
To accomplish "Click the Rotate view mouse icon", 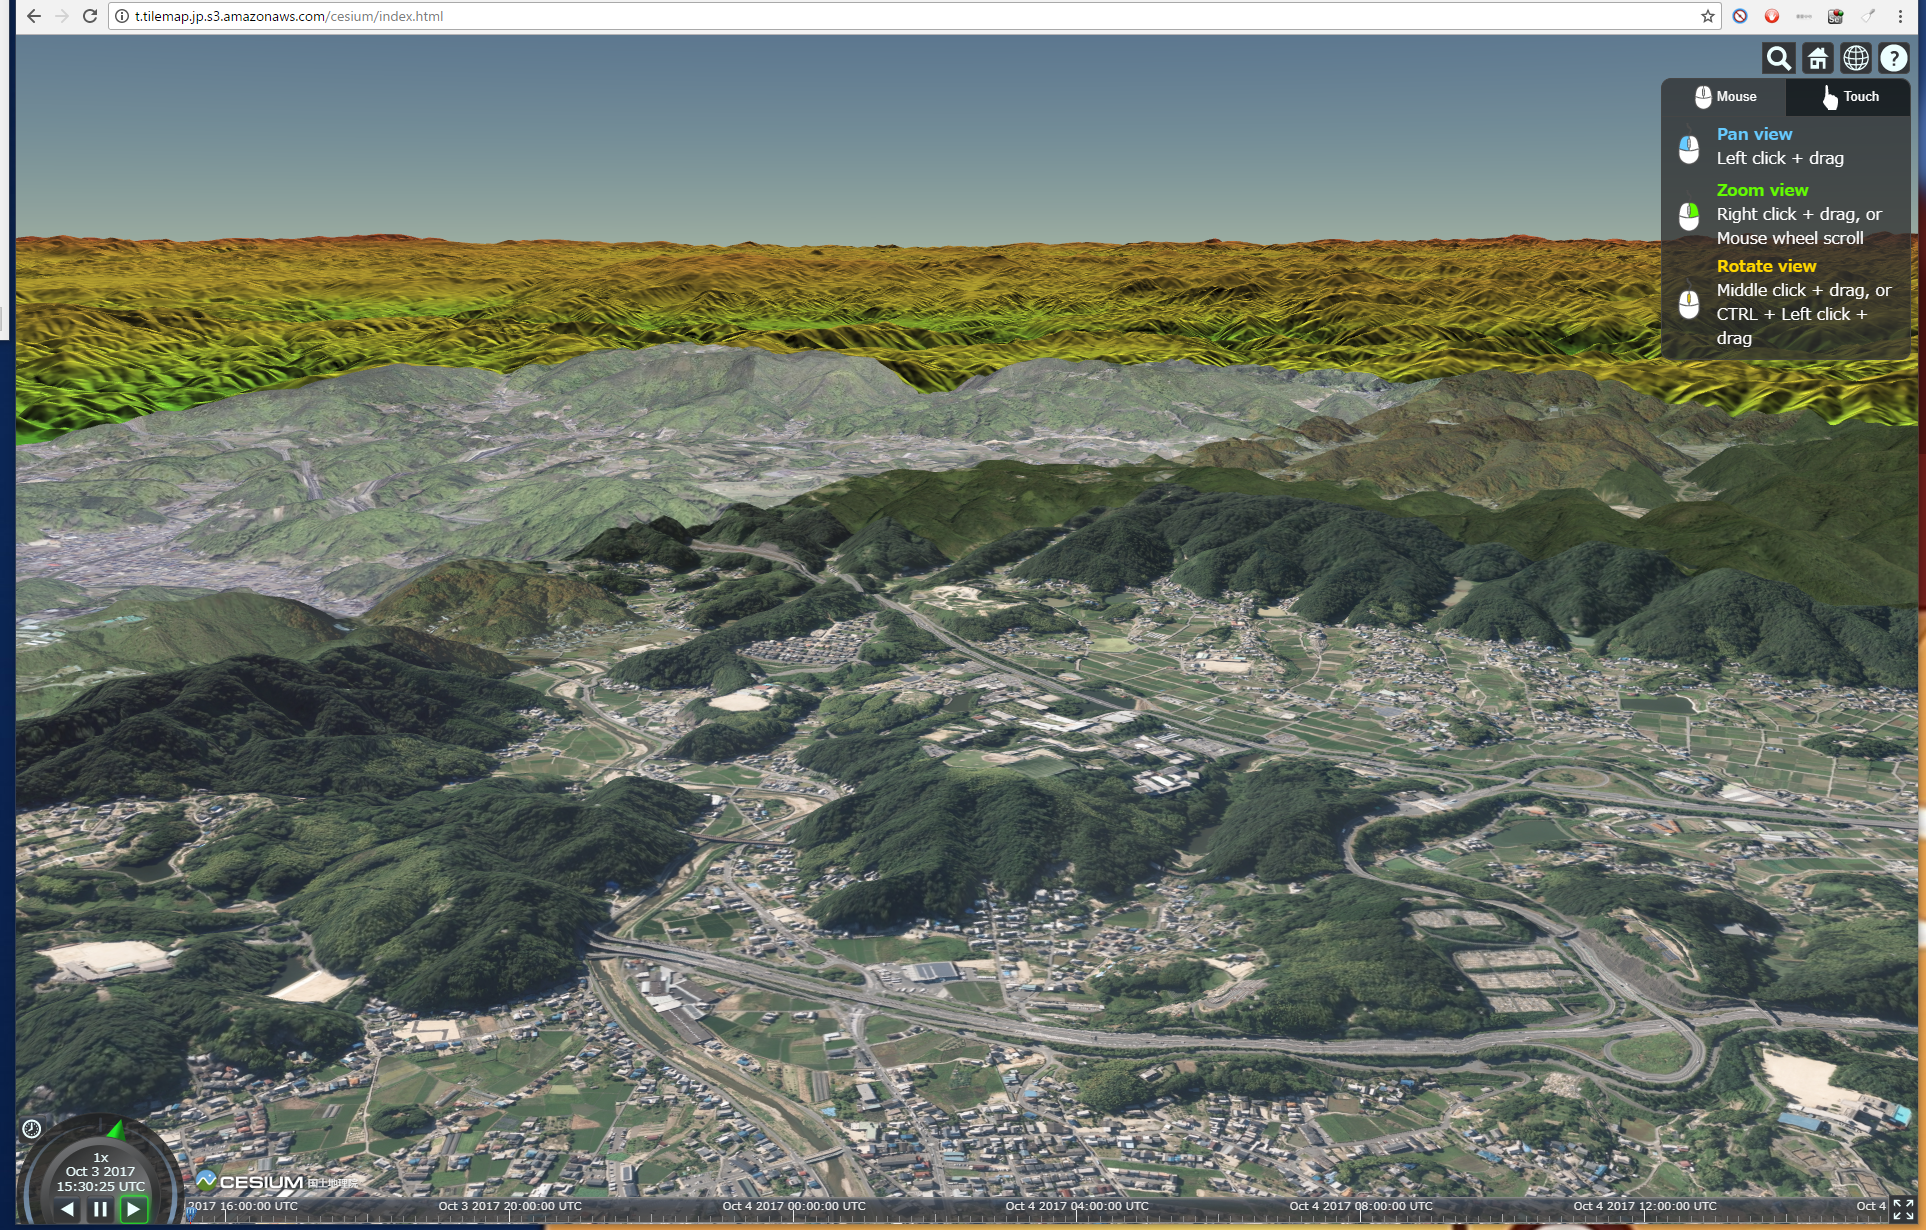I will (x=1689, y=304).
